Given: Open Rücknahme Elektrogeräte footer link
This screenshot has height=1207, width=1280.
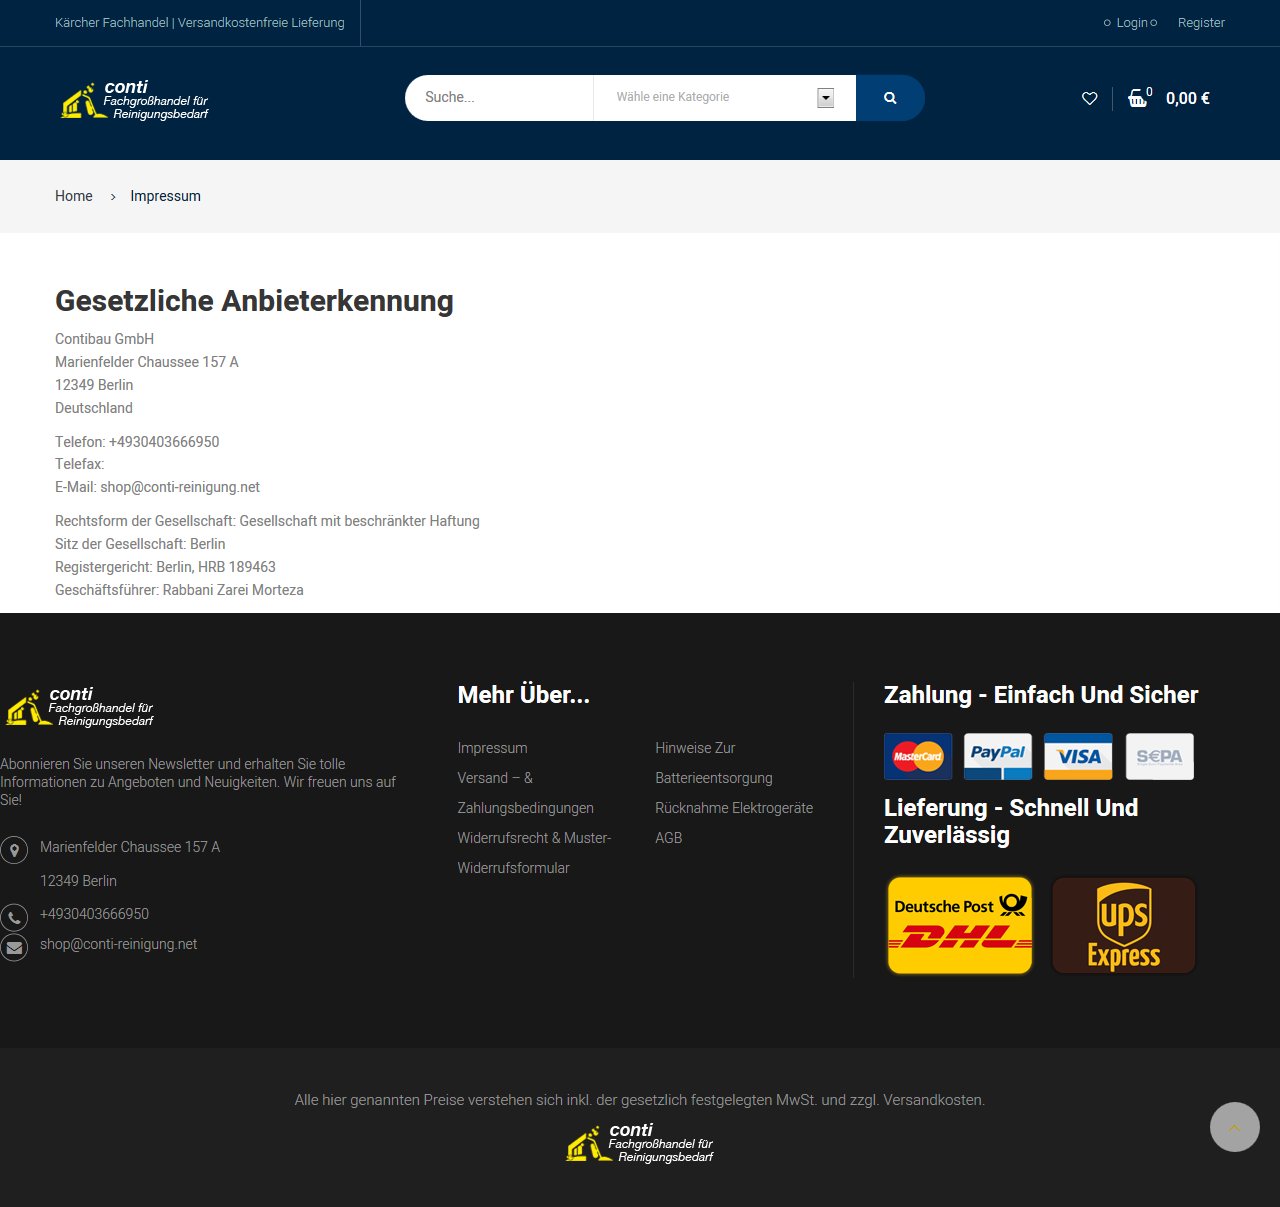Looking at the screenshot, I should coord(734,808).
